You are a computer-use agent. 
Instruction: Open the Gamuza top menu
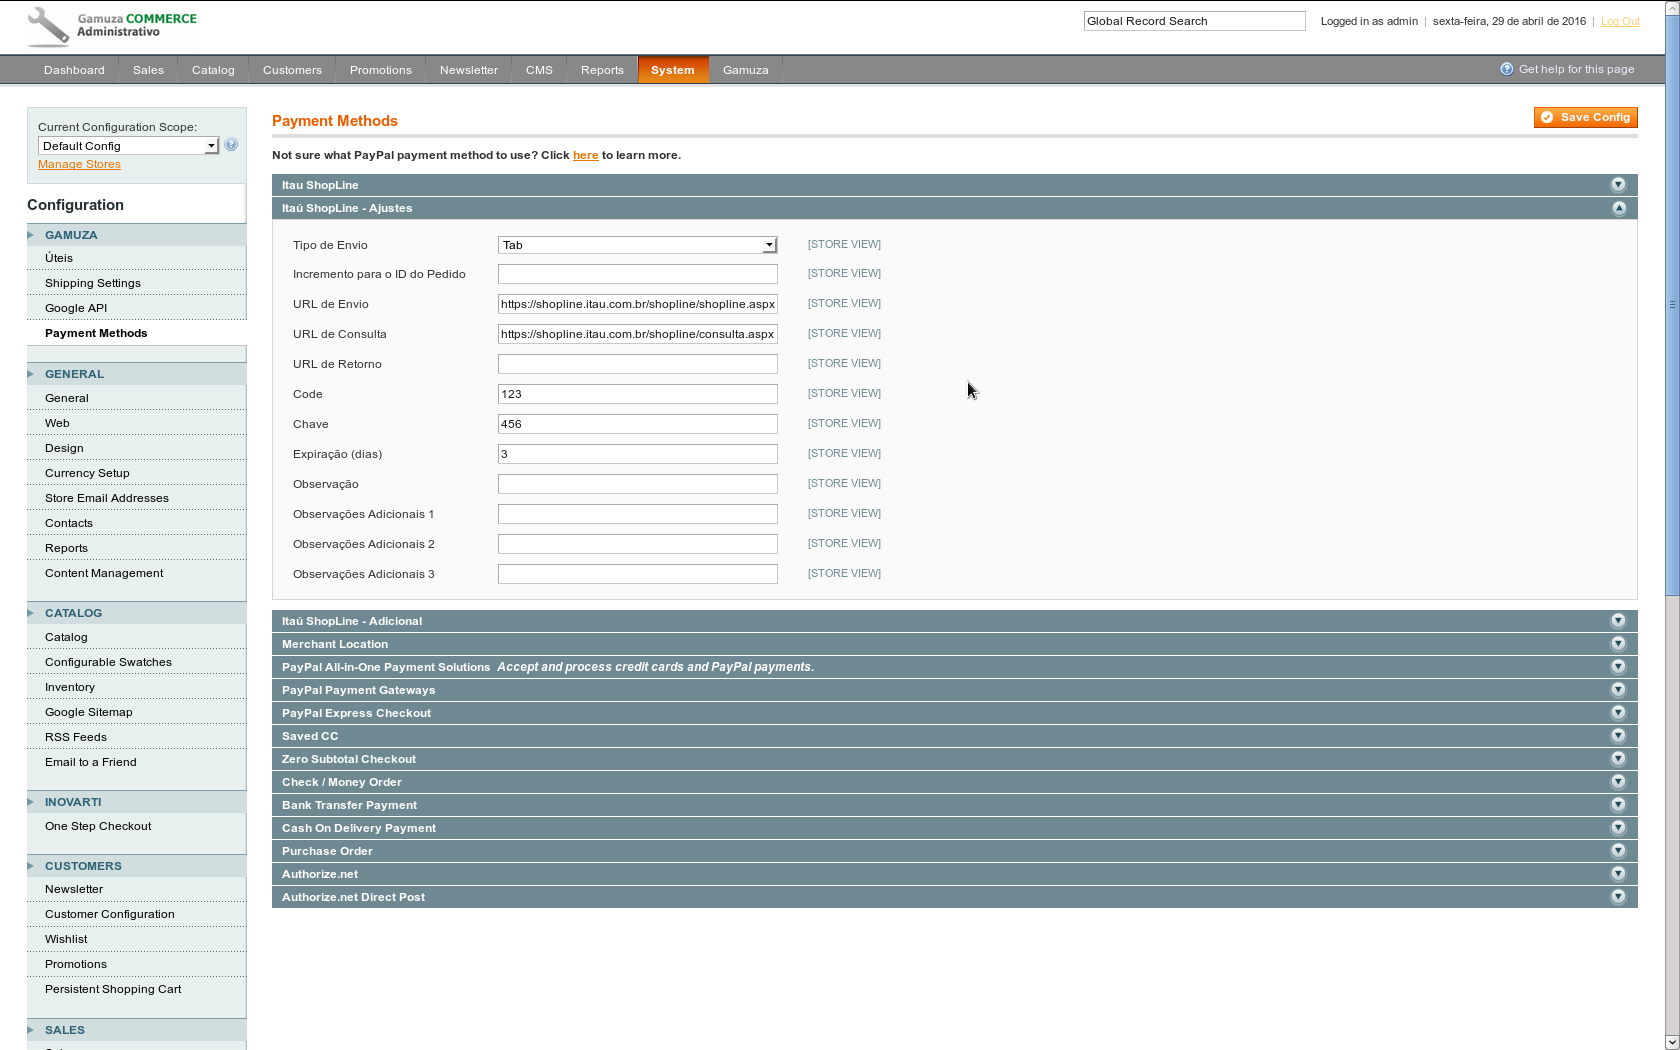[745, 70]
